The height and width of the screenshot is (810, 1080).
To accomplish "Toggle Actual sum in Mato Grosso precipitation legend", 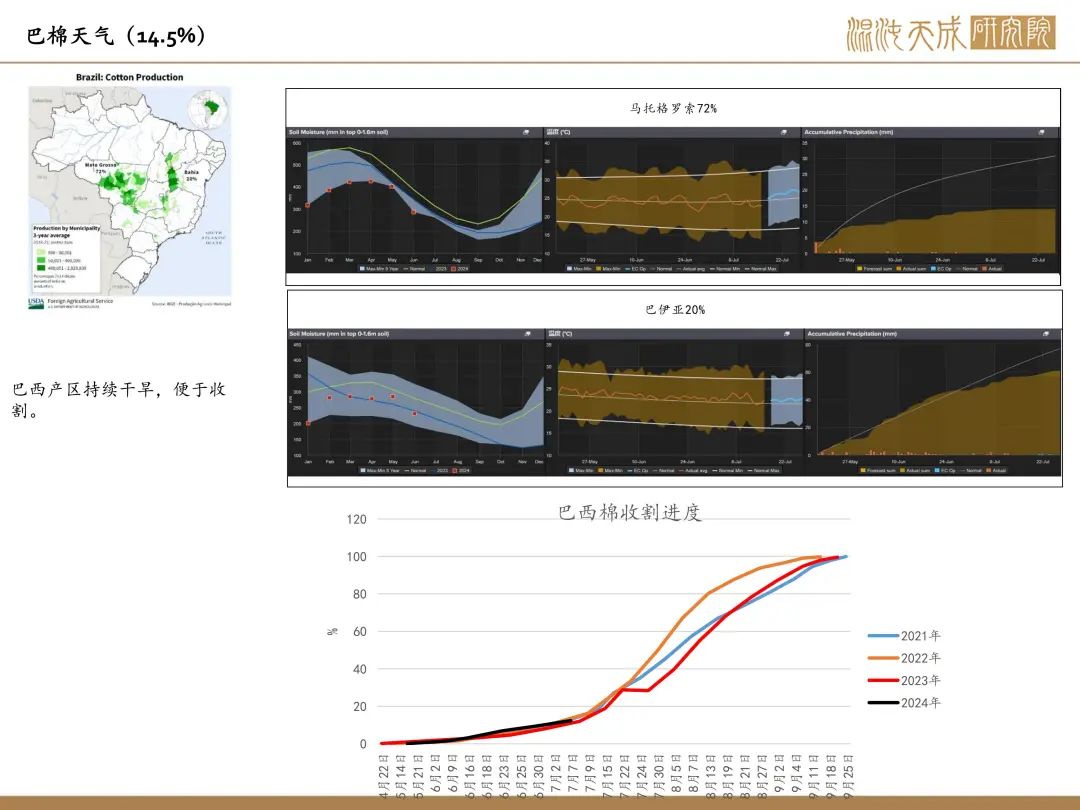I will click(x=911, y=269).
